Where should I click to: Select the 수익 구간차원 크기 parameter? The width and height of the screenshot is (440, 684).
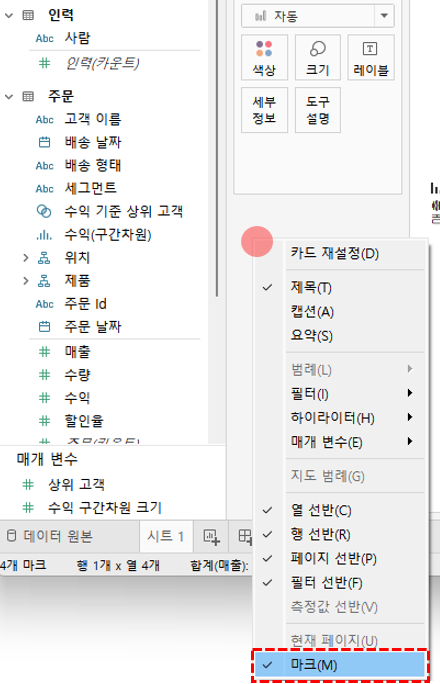coord(105,508)
